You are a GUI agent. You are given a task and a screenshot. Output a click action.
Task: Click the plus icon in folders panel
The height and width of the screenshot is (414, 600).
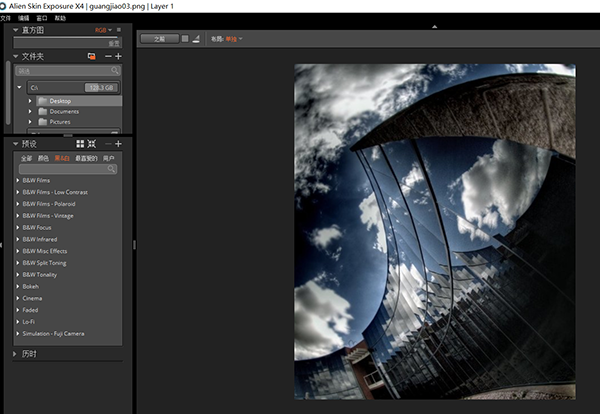coord(118,57)
